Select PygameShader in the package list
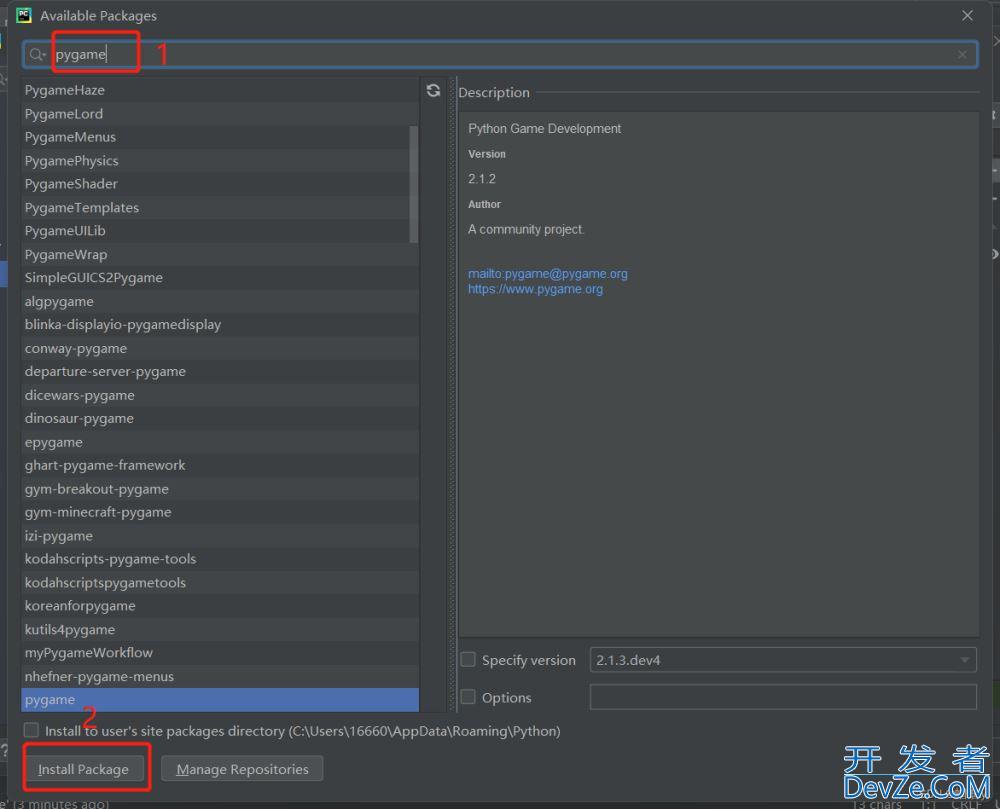This screenshot has width=1000, height=809. (220, 184)
